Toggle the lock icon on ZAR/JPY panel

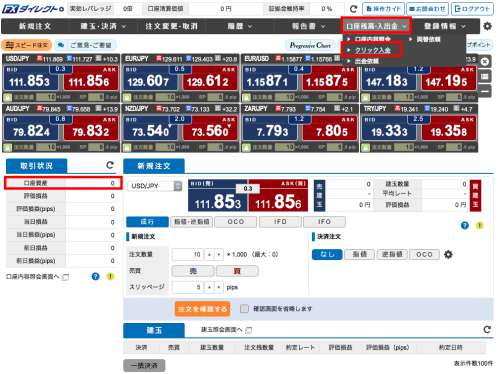(x=246, y=147)
